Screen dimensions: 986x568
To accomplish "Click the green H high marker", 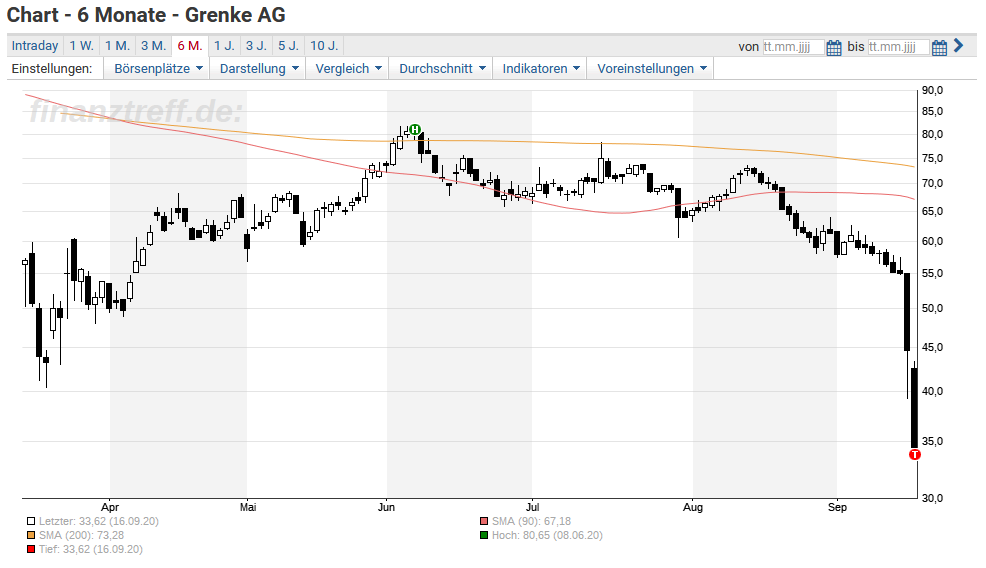I will 415,130.
